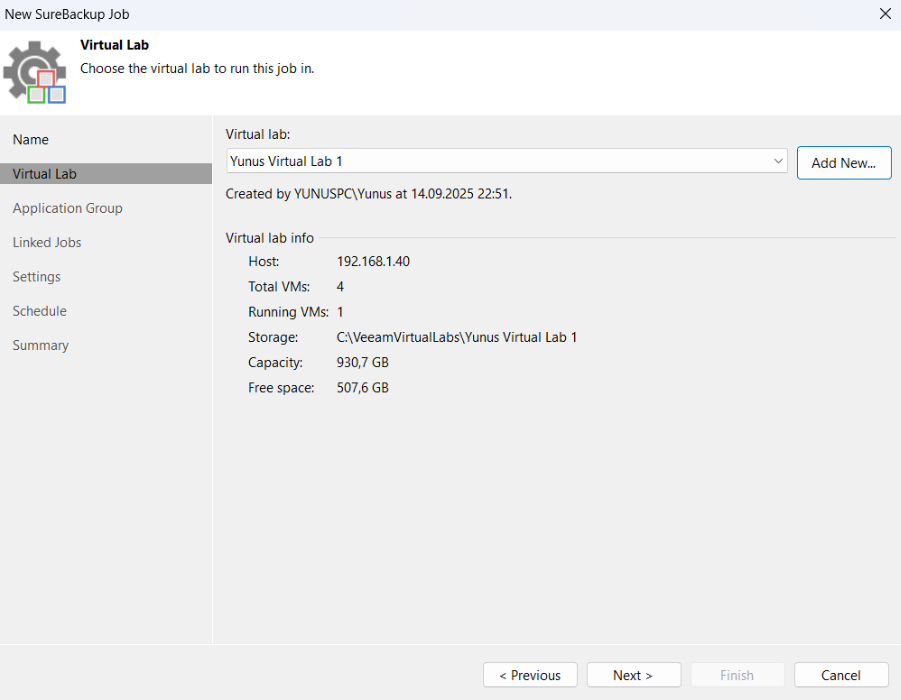
Task: Open the Linked Jobs step
Action: [47, 243]
